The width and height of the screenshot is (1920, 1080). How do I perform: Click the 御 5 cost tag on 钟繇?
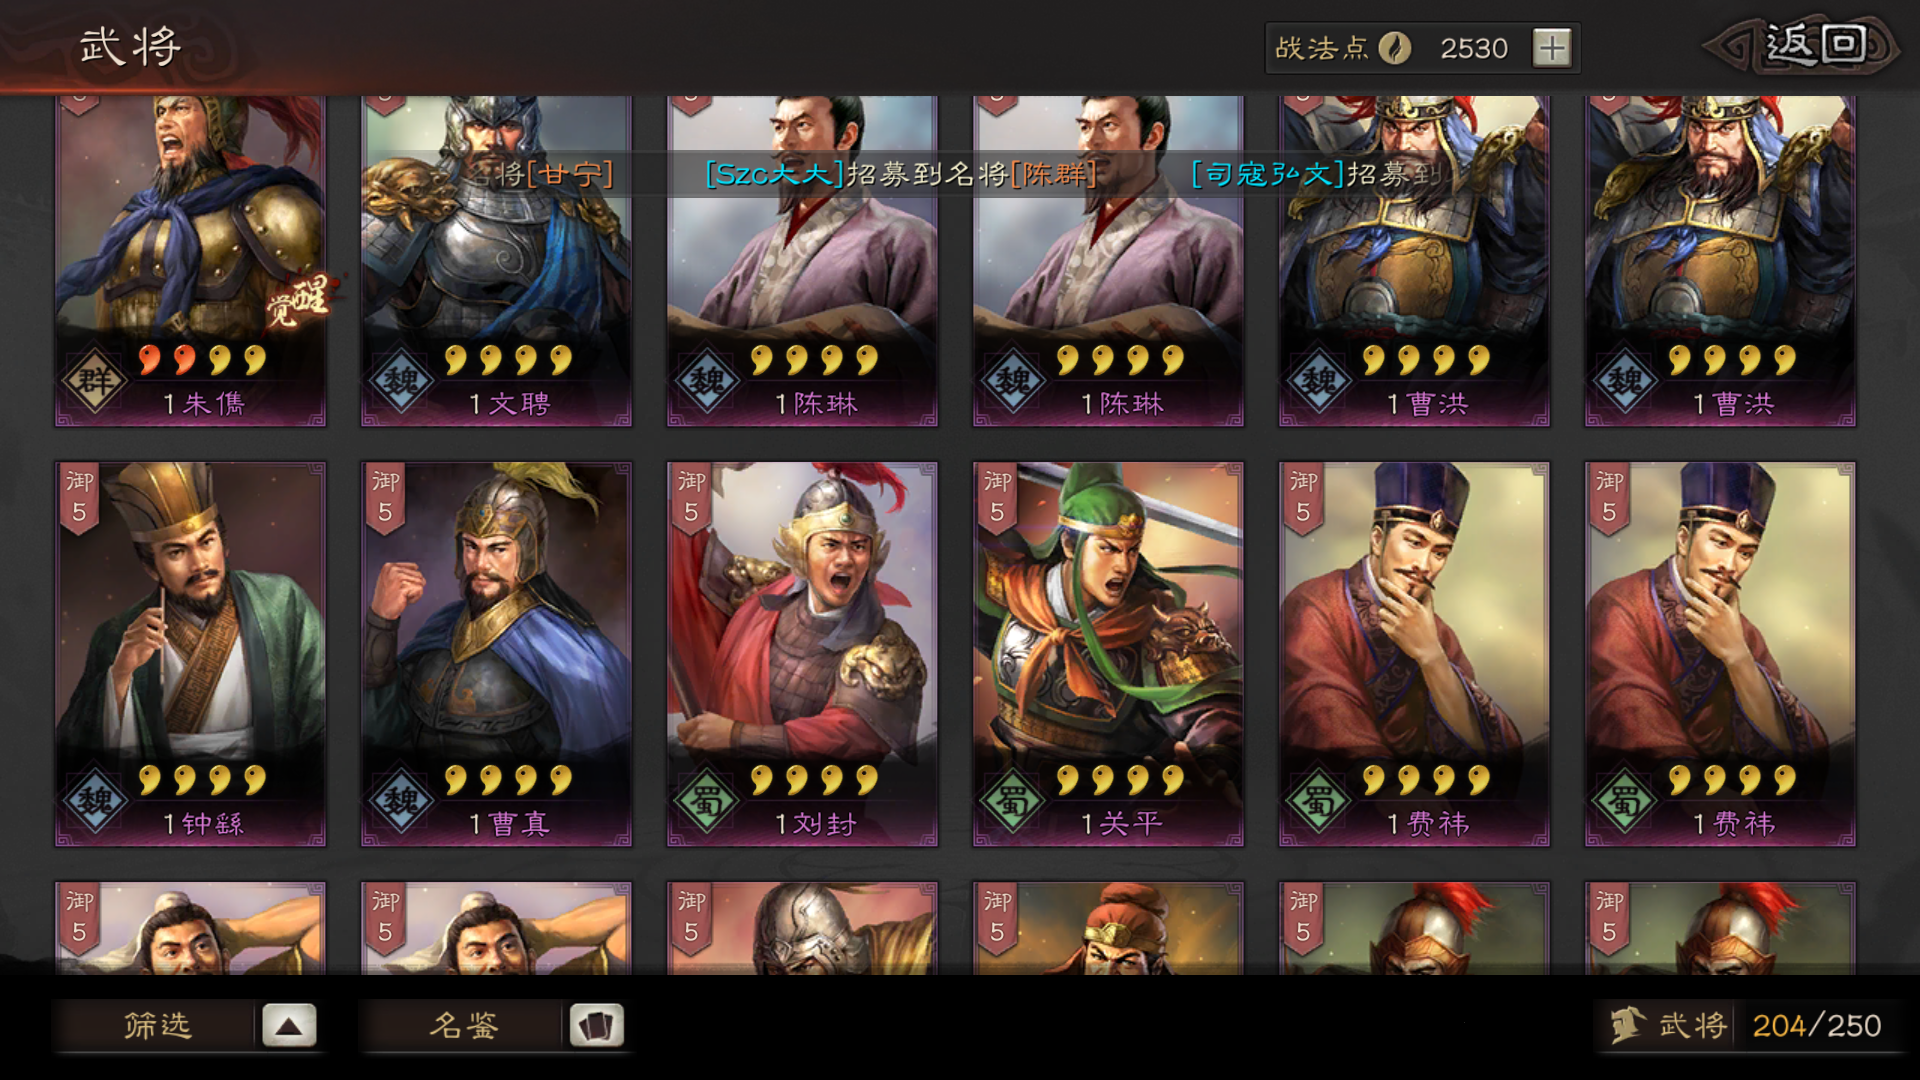(80, 497)
